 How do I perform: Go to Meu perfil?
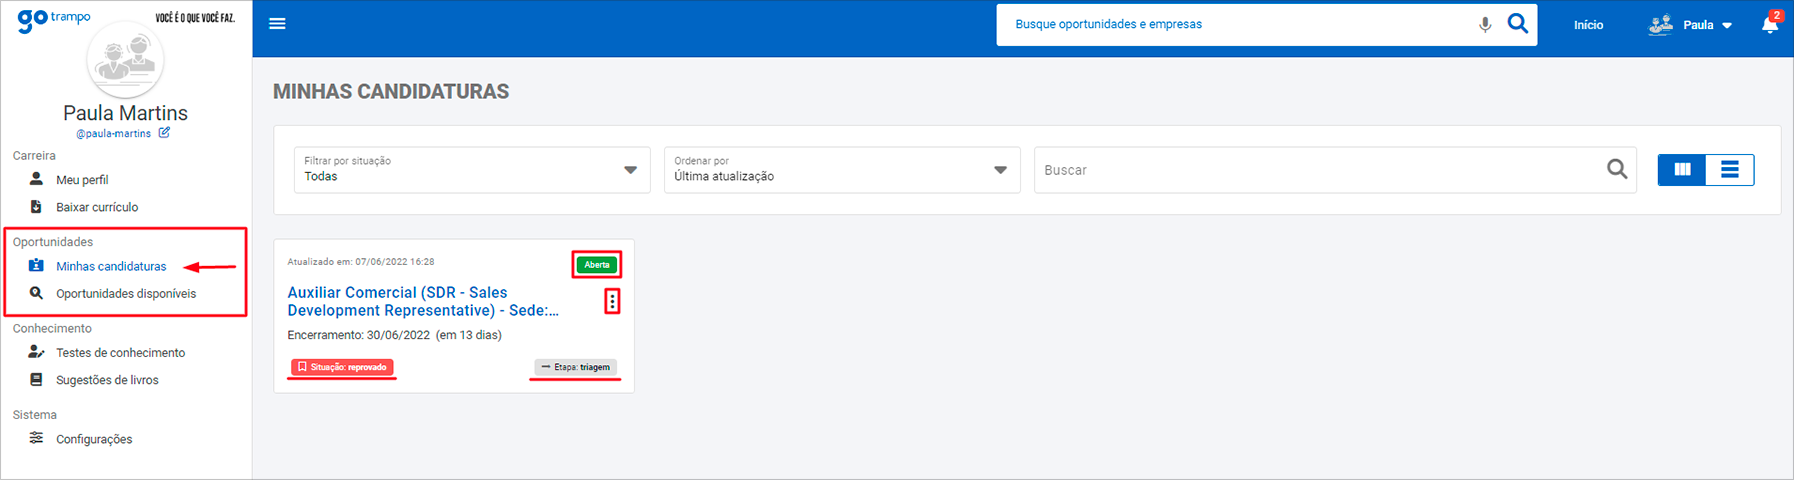point(82,180)
